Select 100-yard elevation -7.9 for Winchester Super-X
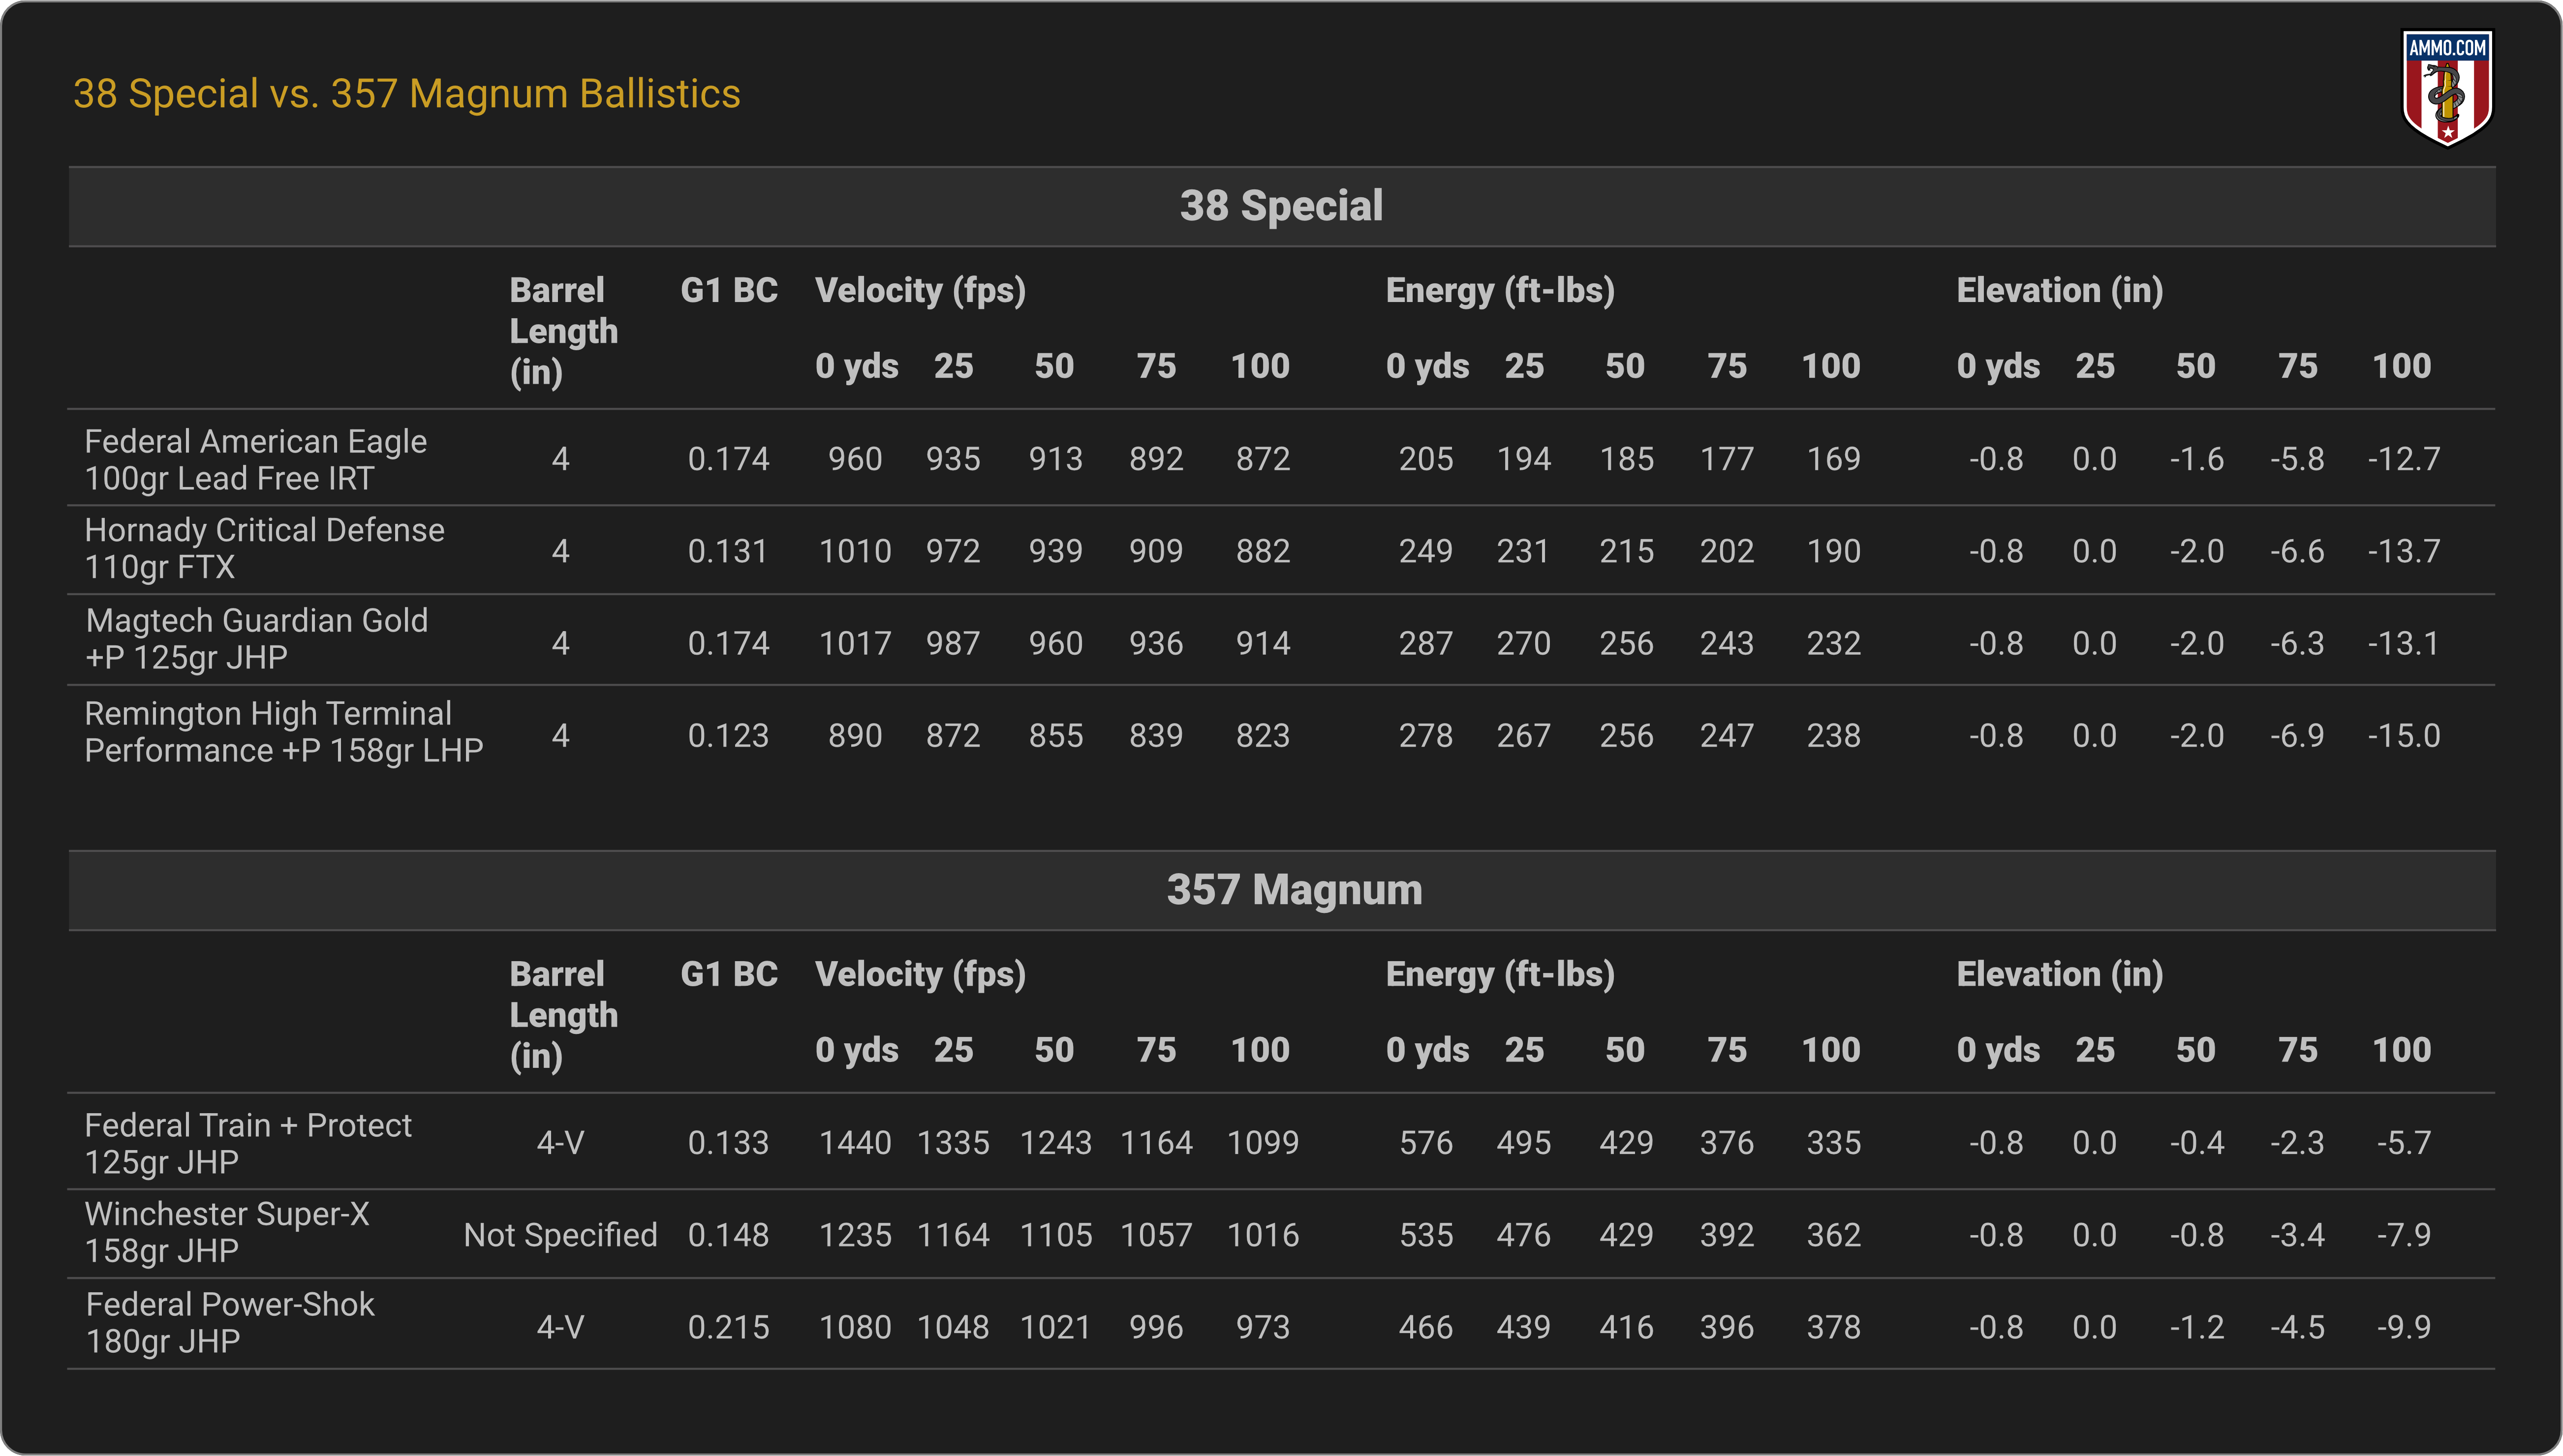 coord(2404,1235)
